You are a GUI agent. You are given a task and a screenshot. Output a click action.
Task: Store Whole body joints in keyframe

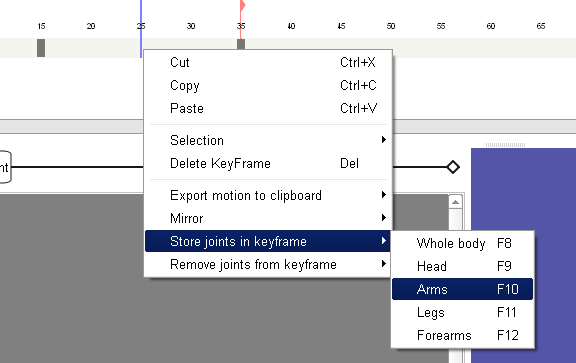(x=462, y=244)
